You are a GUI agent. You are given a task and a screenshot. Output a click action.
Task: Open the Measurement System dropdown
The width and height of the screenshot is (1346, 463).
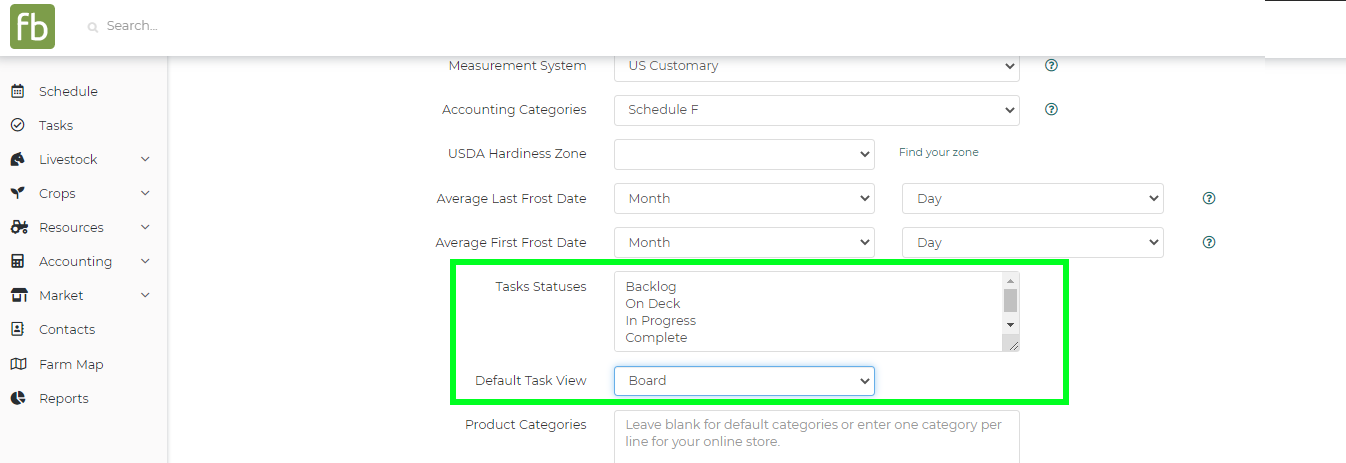tap(816, 66)
